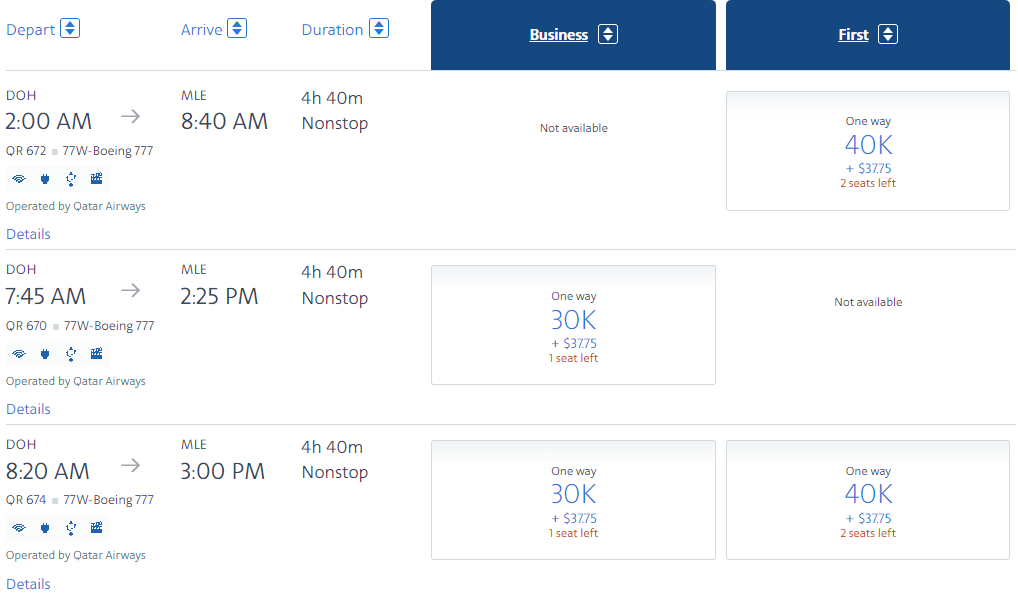Click the Wi-Fi icon for flight QR 672
The width and height of the screenshot is (1018, 596).
(x=18, y=179)
